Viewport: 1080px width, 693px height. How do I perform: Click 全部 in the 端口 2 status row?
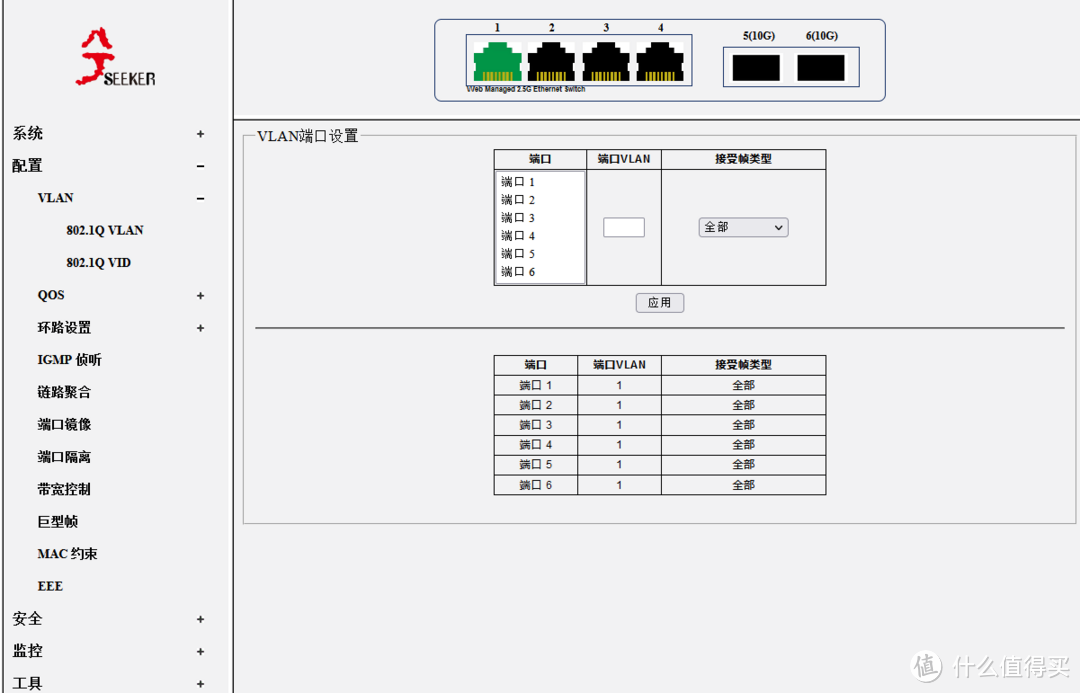tap(743, 405)
